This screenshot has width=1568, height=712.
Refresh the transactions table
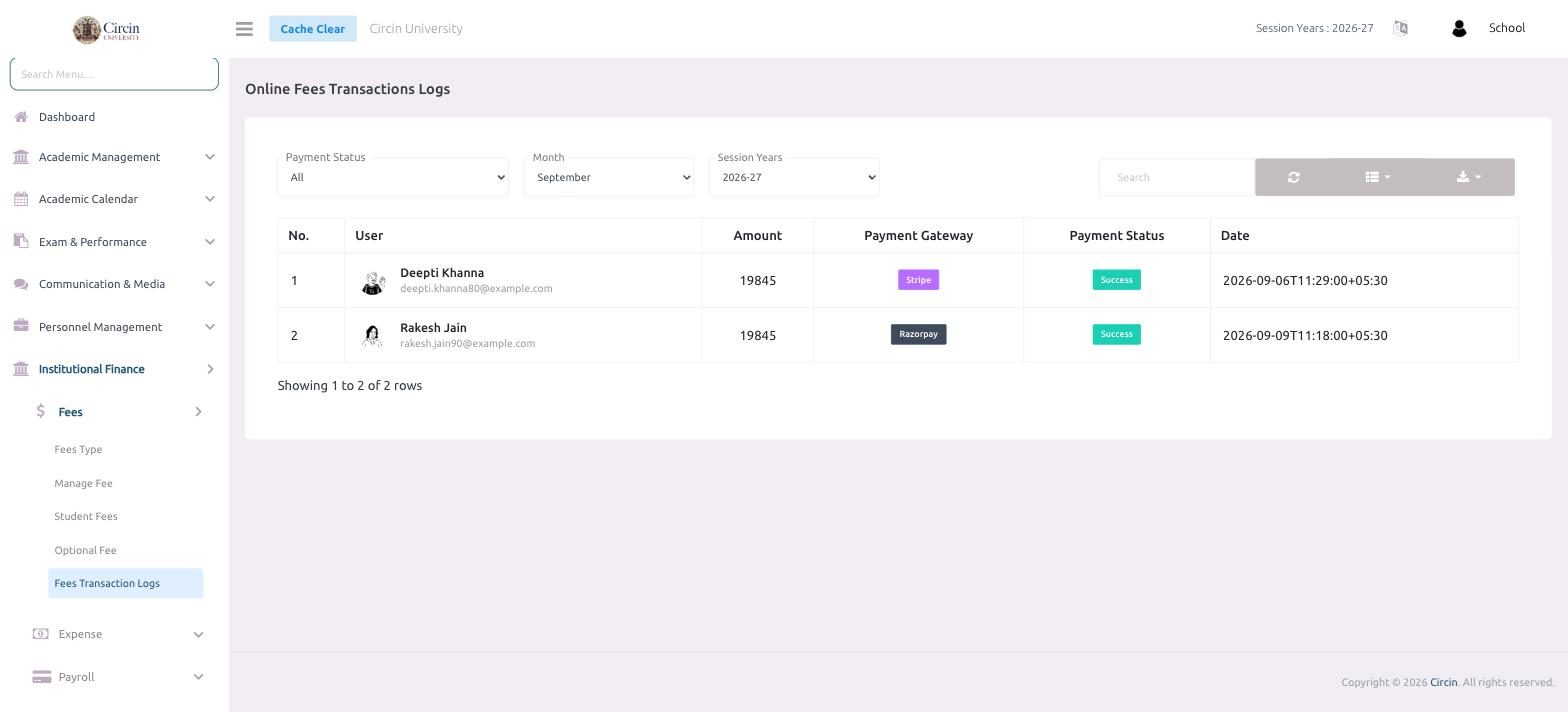(1293, 177)
